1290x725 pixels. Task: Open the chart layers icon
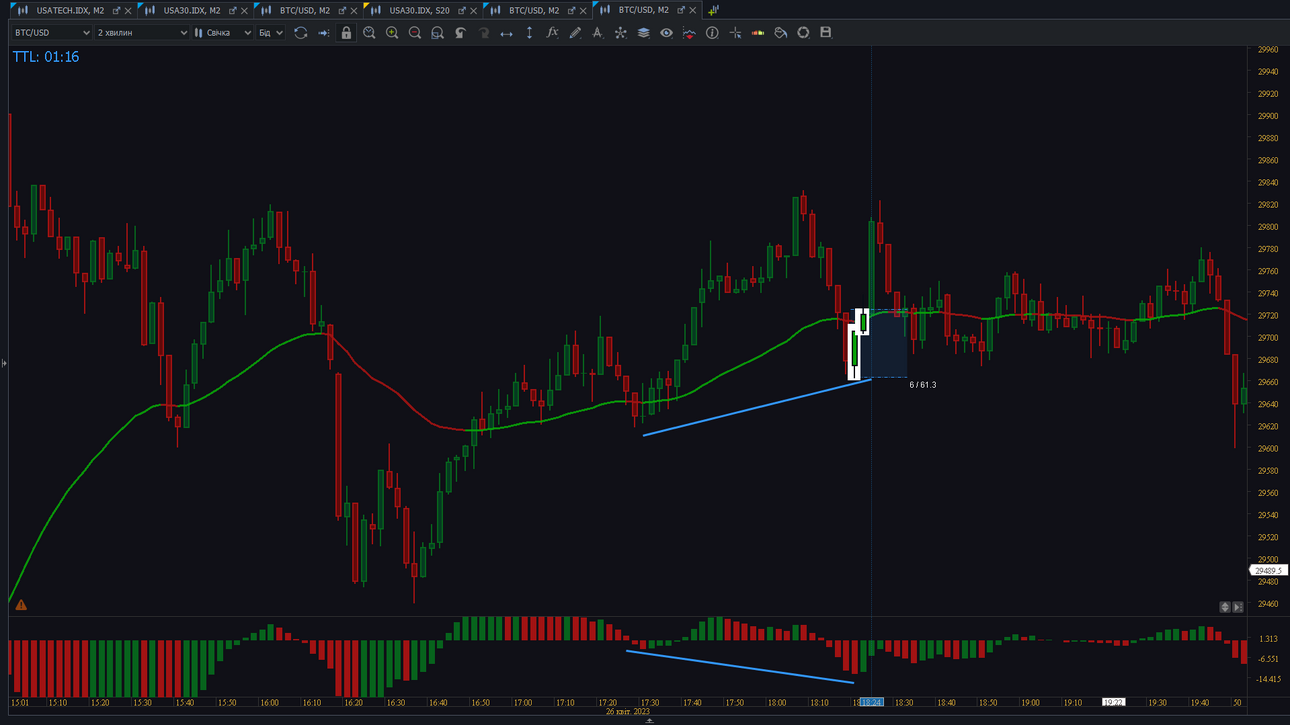pyautogui.click(x=643, y=33)
